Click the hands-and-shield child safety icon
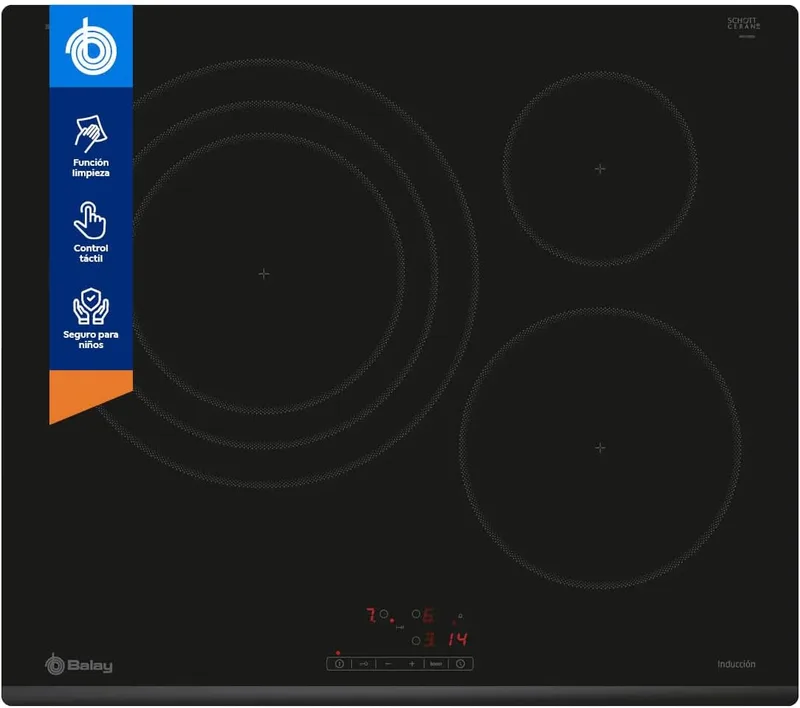The width and height of the screenshot is (800, 708). click(91, 306)
